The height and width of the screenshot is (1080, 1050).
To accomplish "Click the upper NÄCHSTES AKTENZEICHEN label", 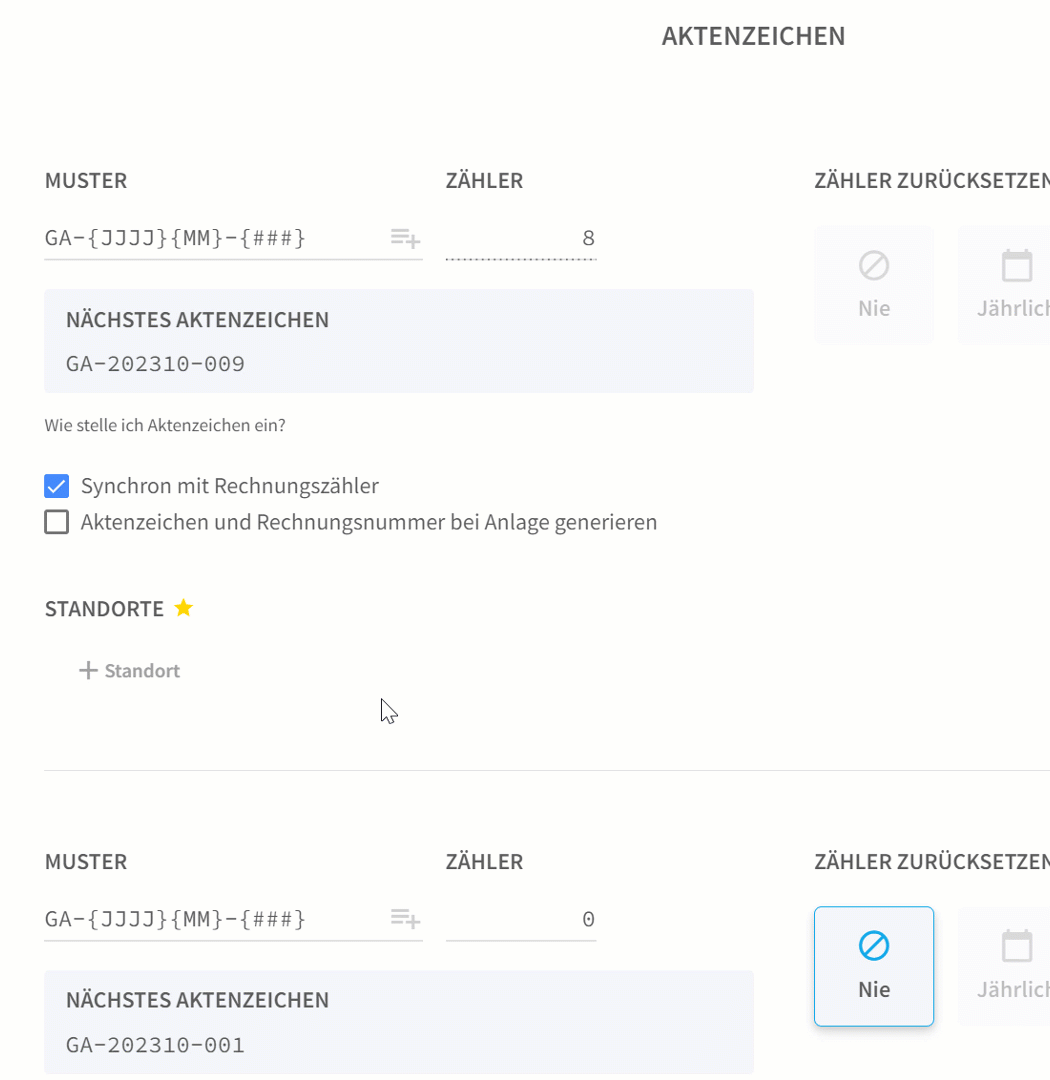I will 198,320.
